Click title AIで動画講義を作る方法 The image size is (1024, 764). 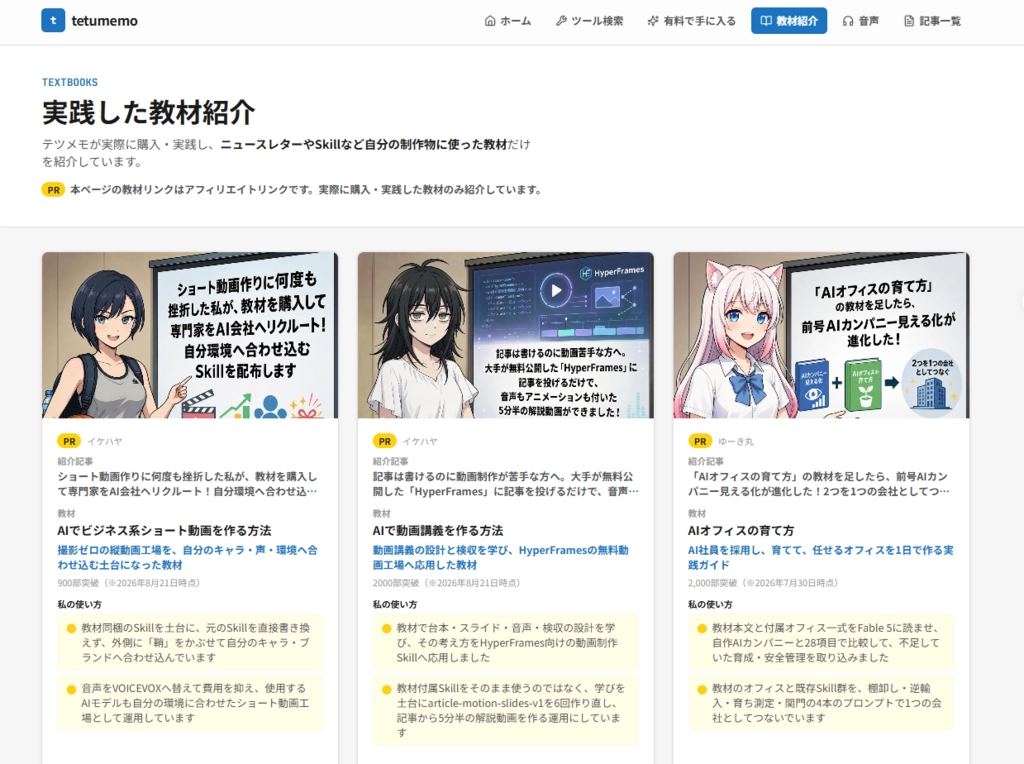438,530
